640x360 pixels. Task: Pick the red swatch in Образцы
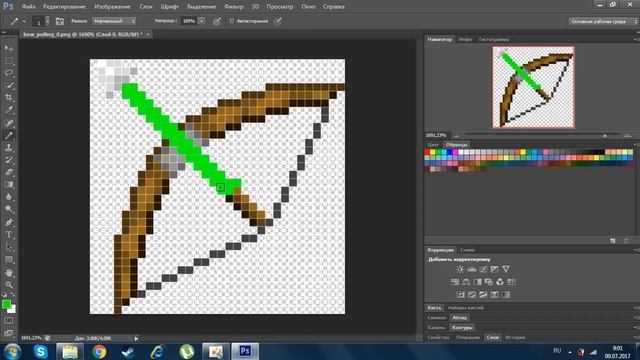pyautogui.click(x=427, y=152)
